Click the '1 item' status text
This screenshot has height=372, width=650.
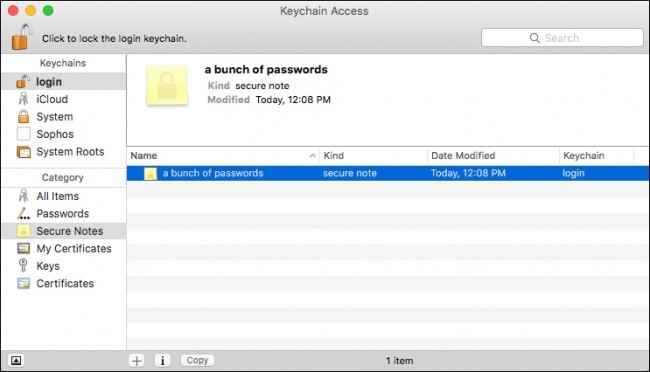click(x=400, y=361)
